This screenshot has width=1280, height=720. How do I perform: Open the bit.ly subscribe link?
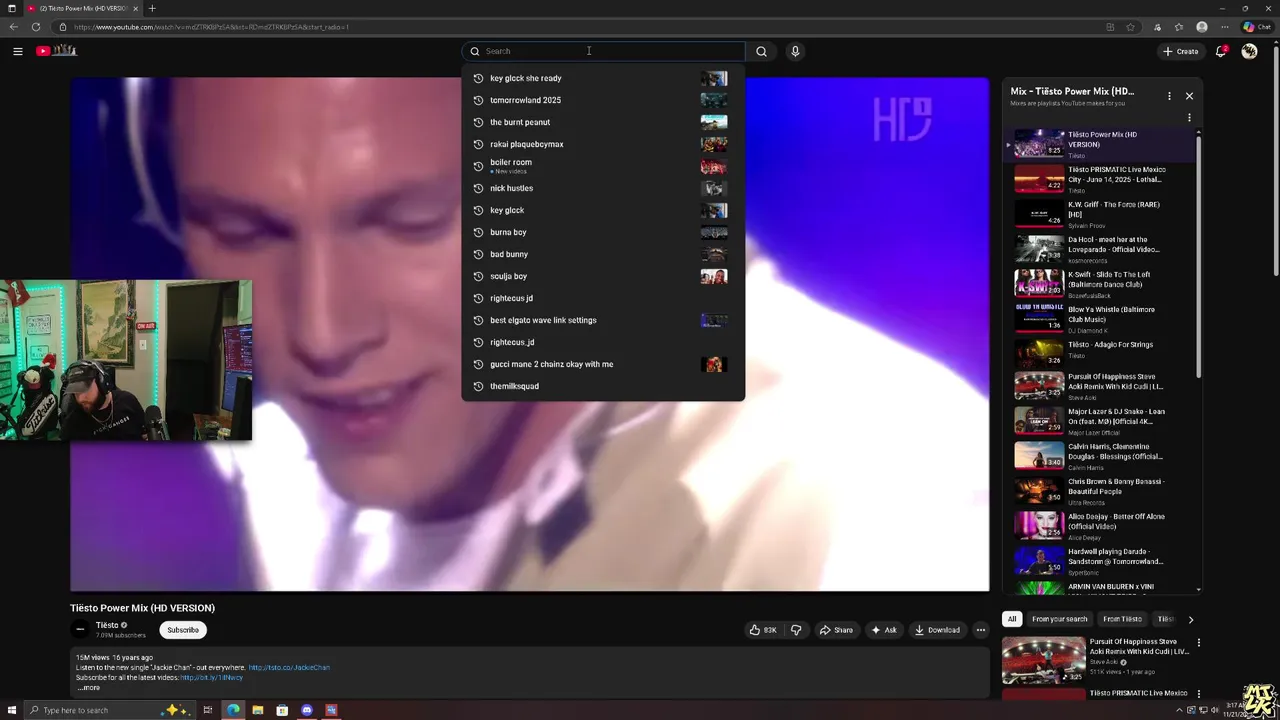coord(211,677)
